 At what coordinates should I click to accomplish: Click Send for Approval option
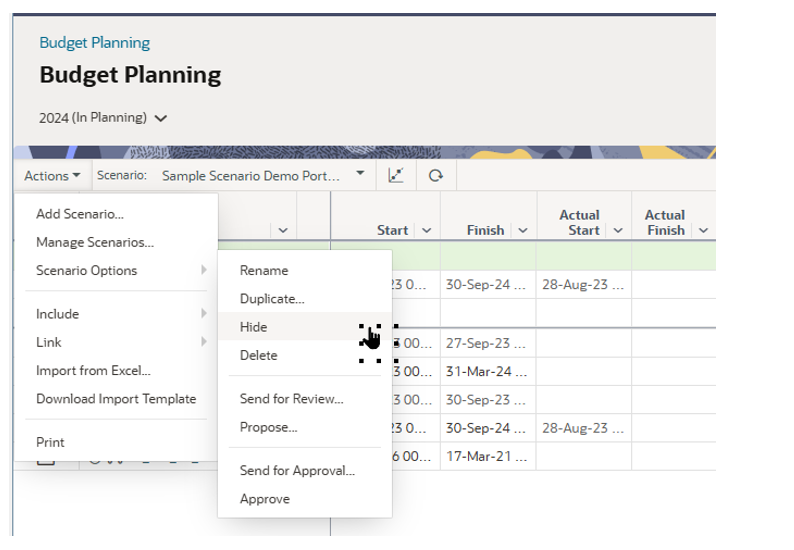(297, 470)
